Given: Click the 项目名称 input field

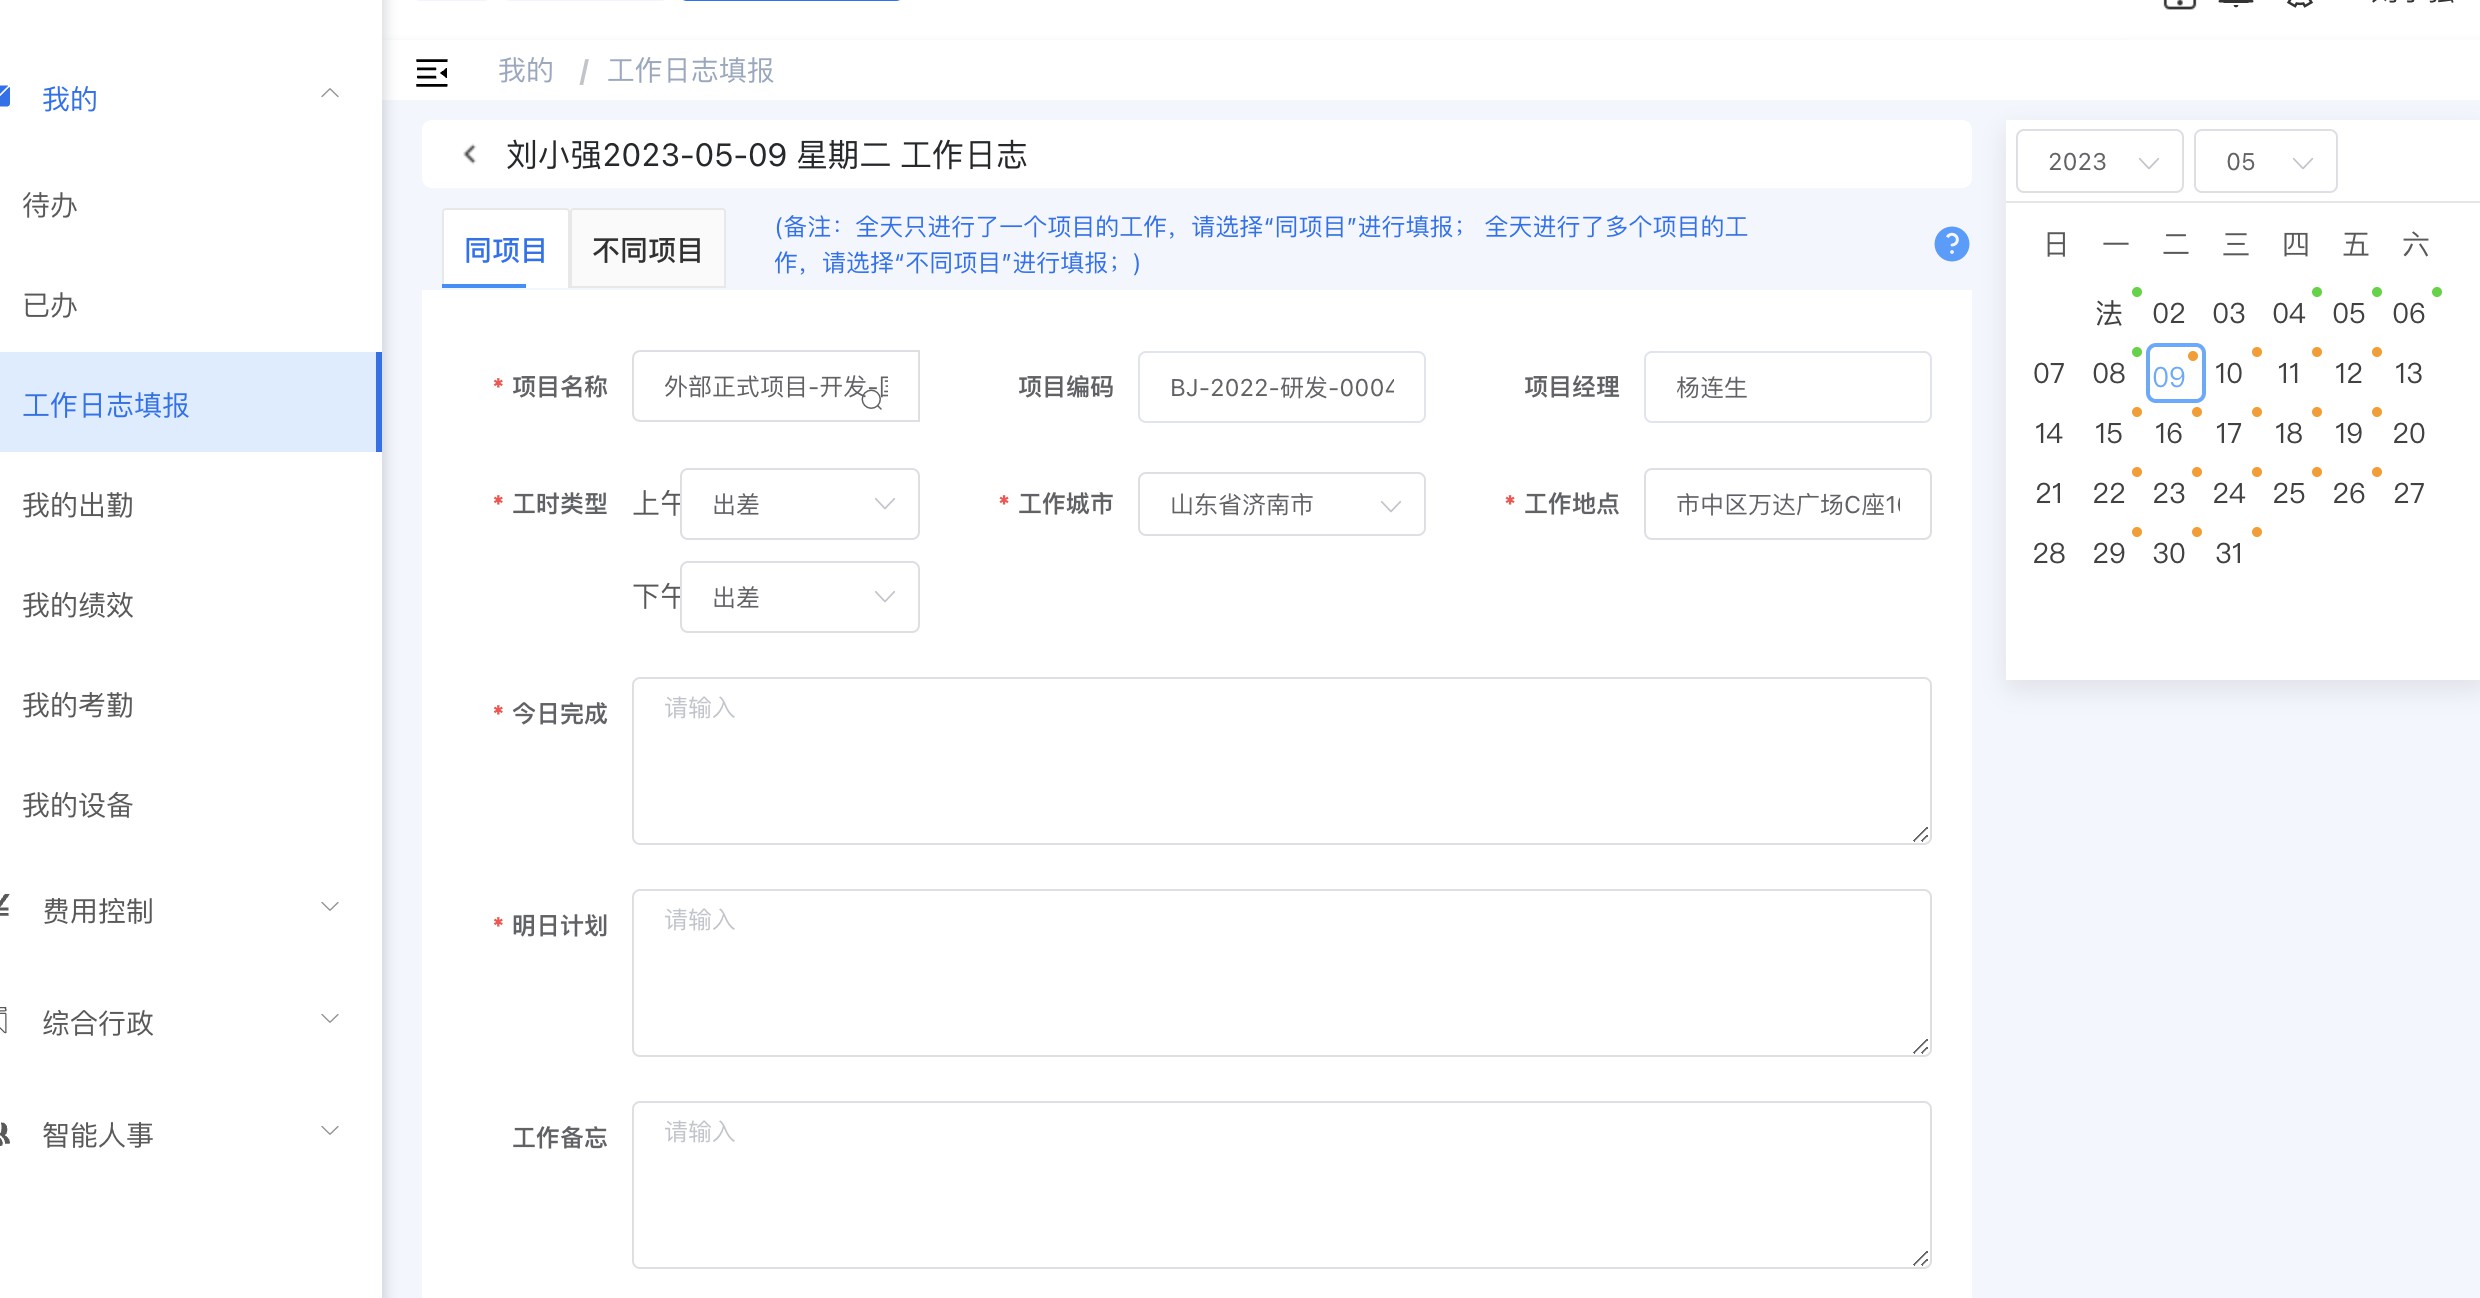Looking at the screenshot, I should tap(776, 386).
